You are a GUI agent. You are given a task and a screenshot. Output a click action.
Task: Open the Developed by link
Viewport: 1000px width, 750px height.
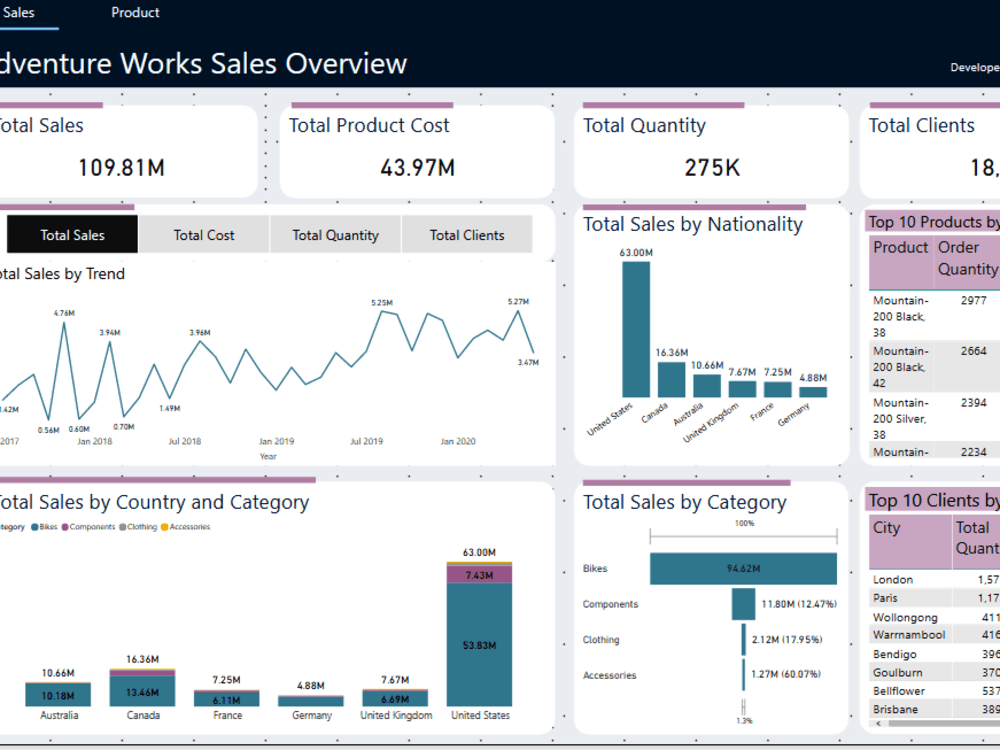tap(975, 67)
